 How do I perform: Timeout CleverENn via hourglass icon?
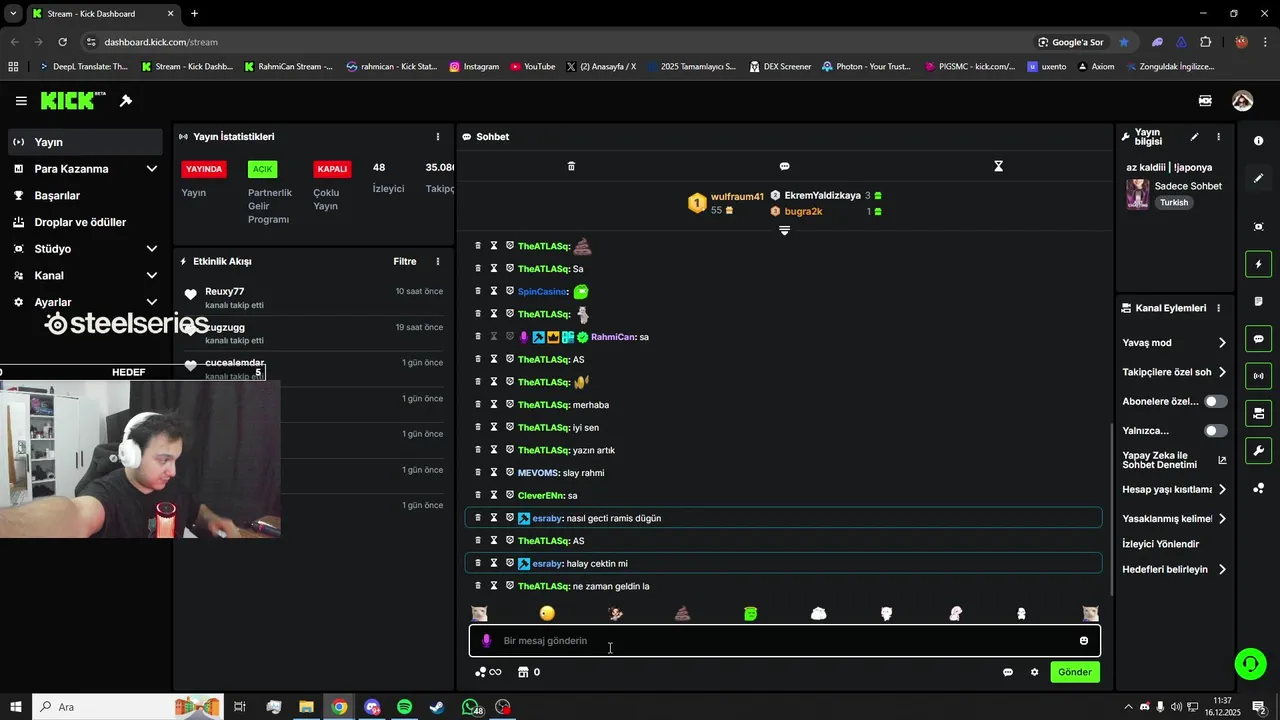point(494,495)
